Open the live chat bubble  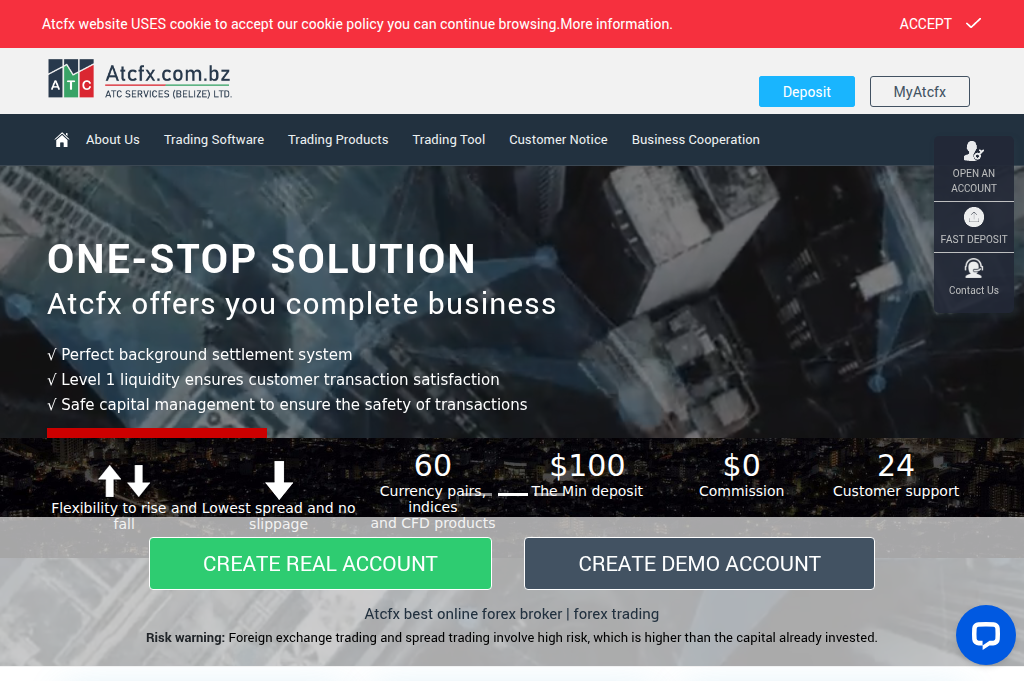986,635
